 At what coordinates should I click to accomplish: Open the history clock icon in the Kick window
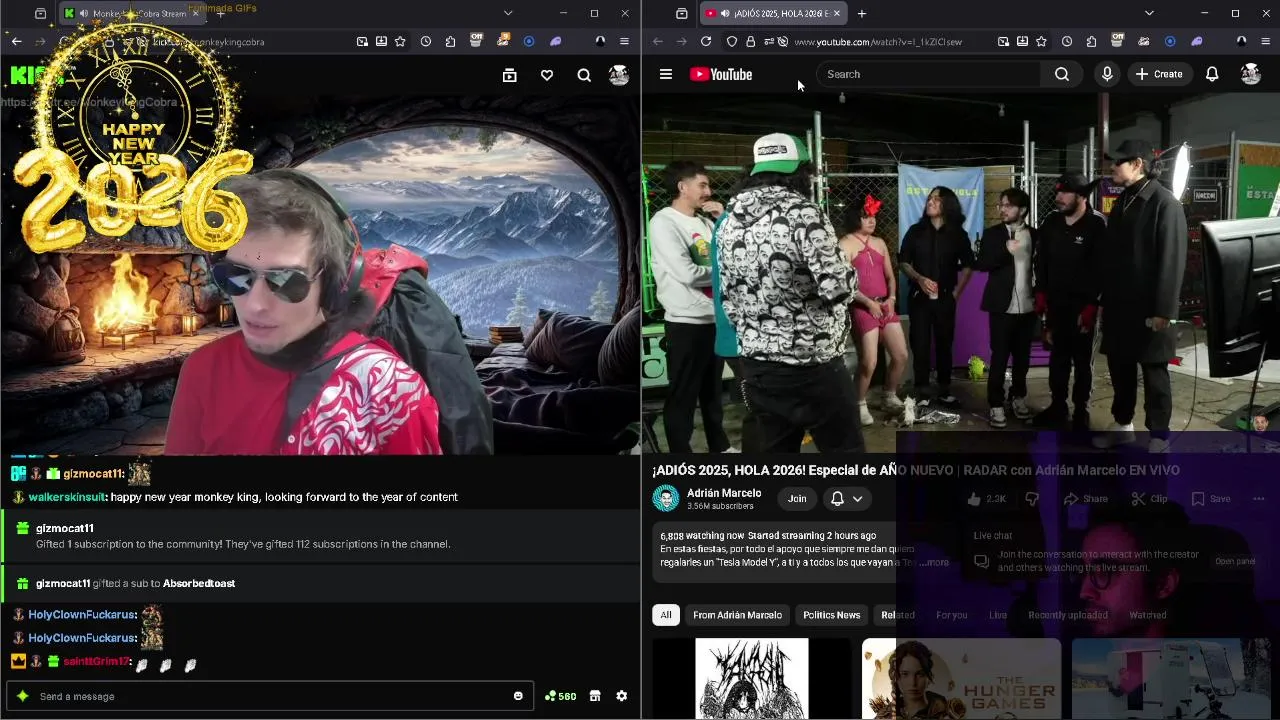426,42
